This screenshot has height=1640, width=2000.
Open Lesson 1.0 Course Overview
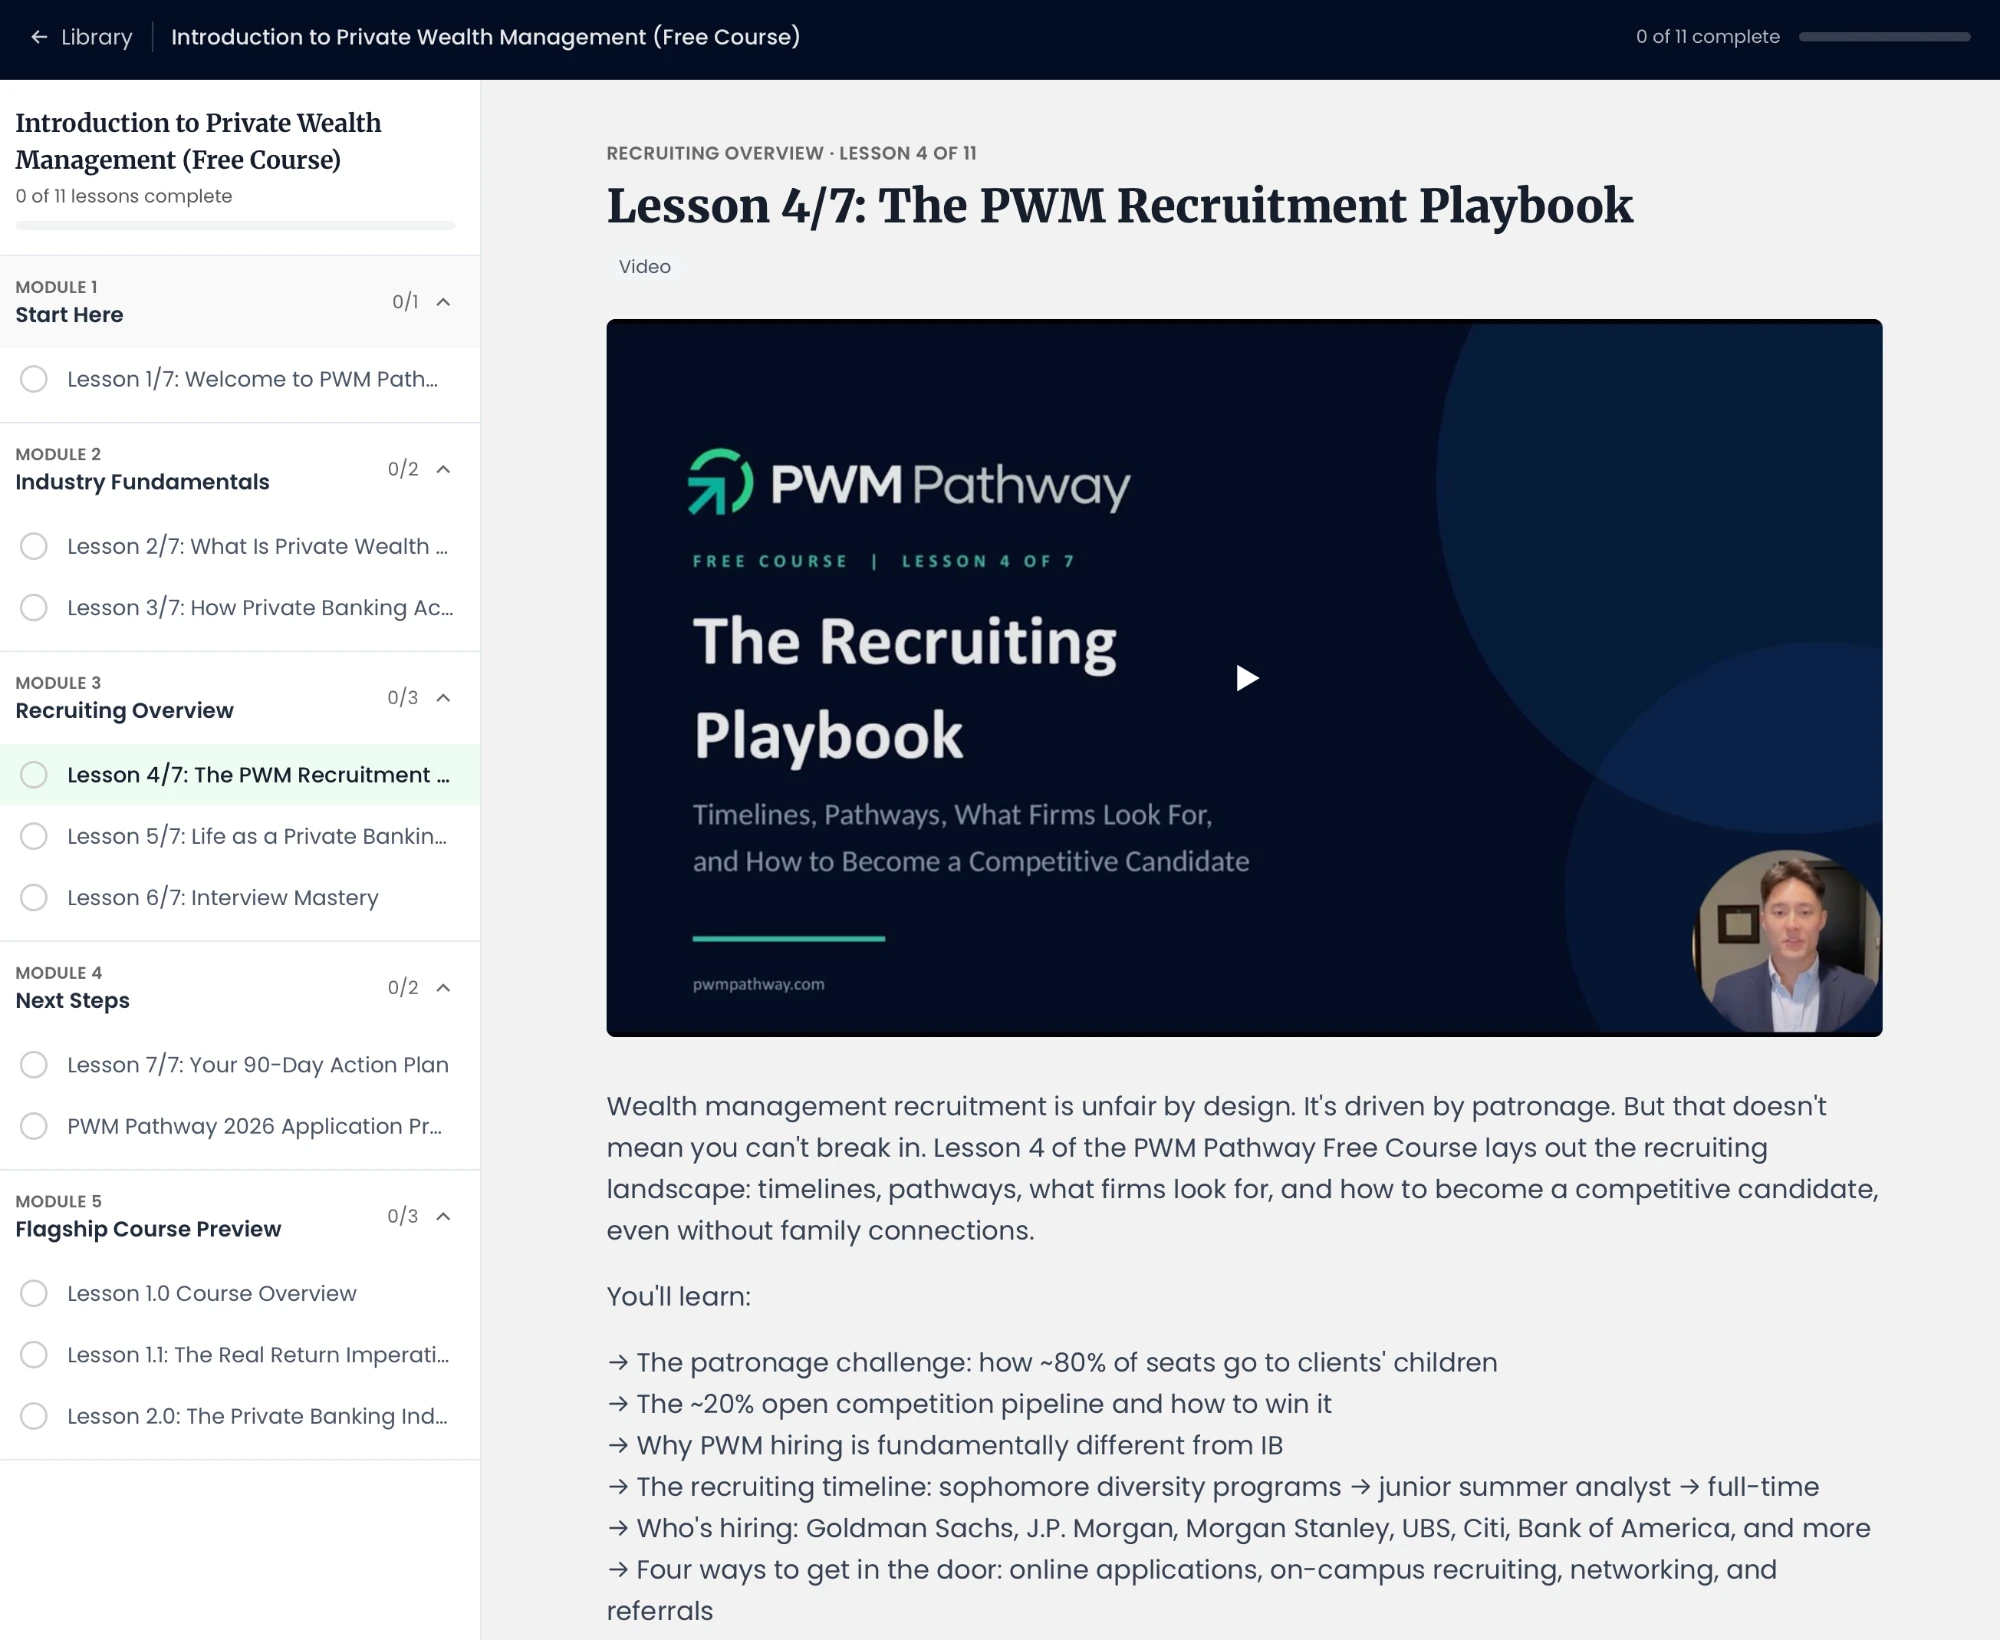pos(240,1293)
